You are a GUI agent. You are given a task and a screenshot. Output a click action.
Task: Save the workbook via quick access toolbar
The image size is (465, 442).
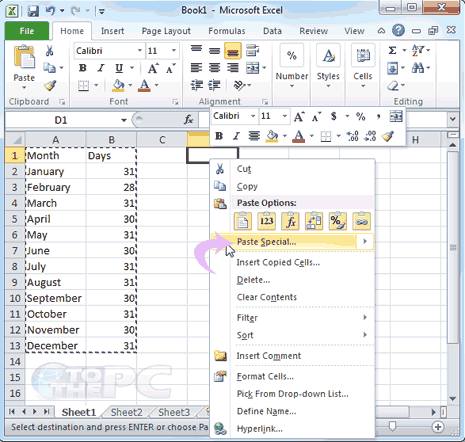[33, 11]
